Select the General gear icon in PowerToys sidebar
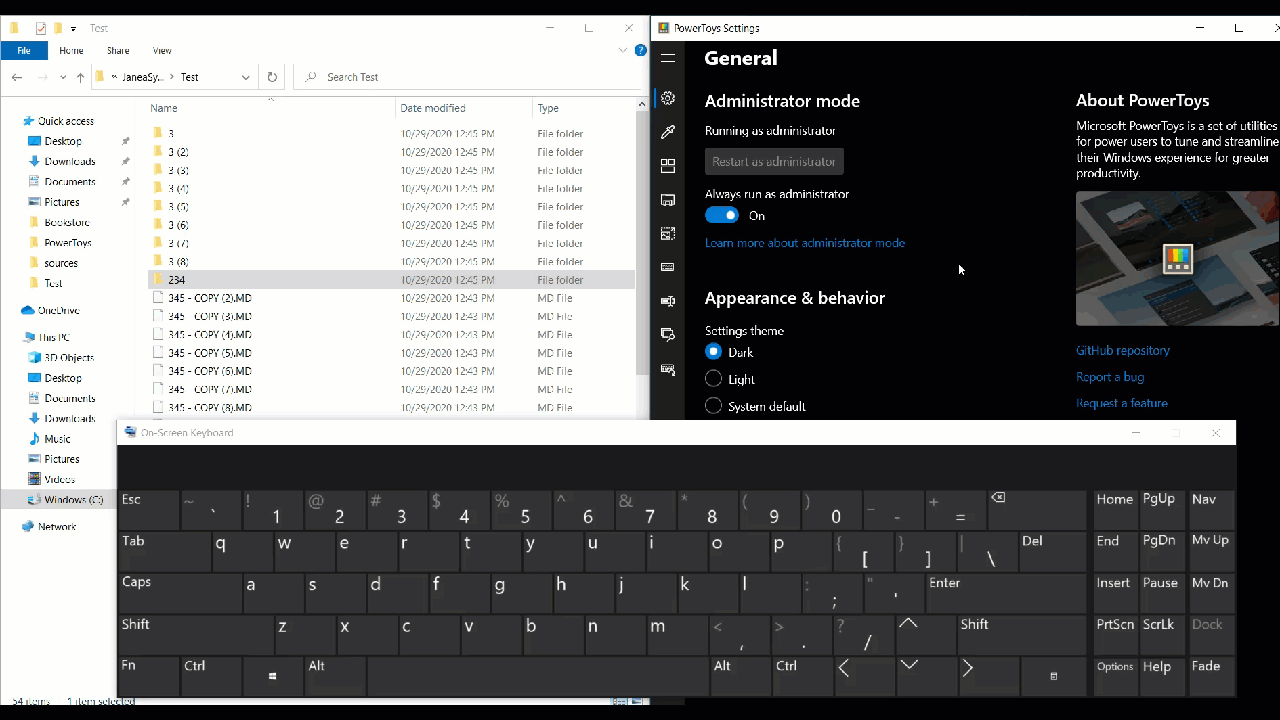Viewport: 1280px width, 720px height. click(668, 98)
